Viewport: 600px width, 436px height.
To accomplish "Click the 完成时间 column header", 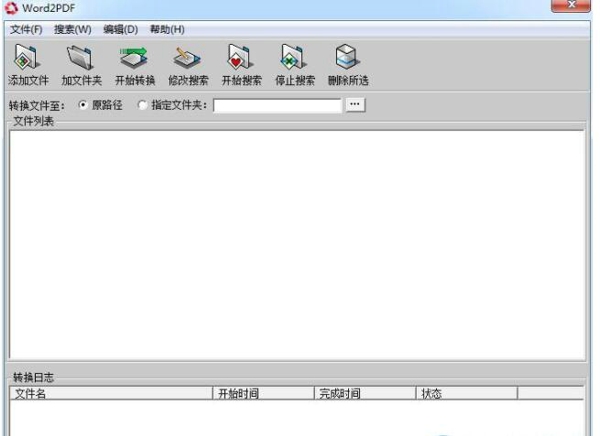I will (x=365, y=394).
